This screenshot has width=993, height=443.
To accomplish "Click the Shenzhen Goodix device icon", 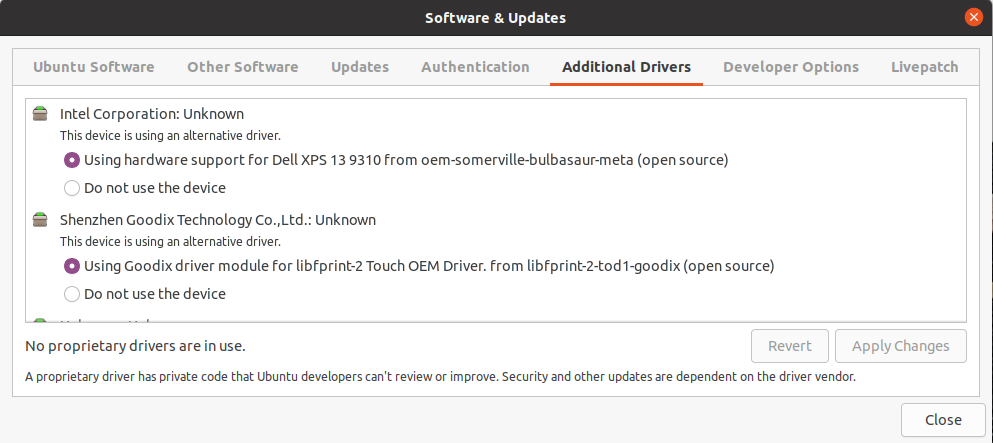I will [x=40, y=220].
